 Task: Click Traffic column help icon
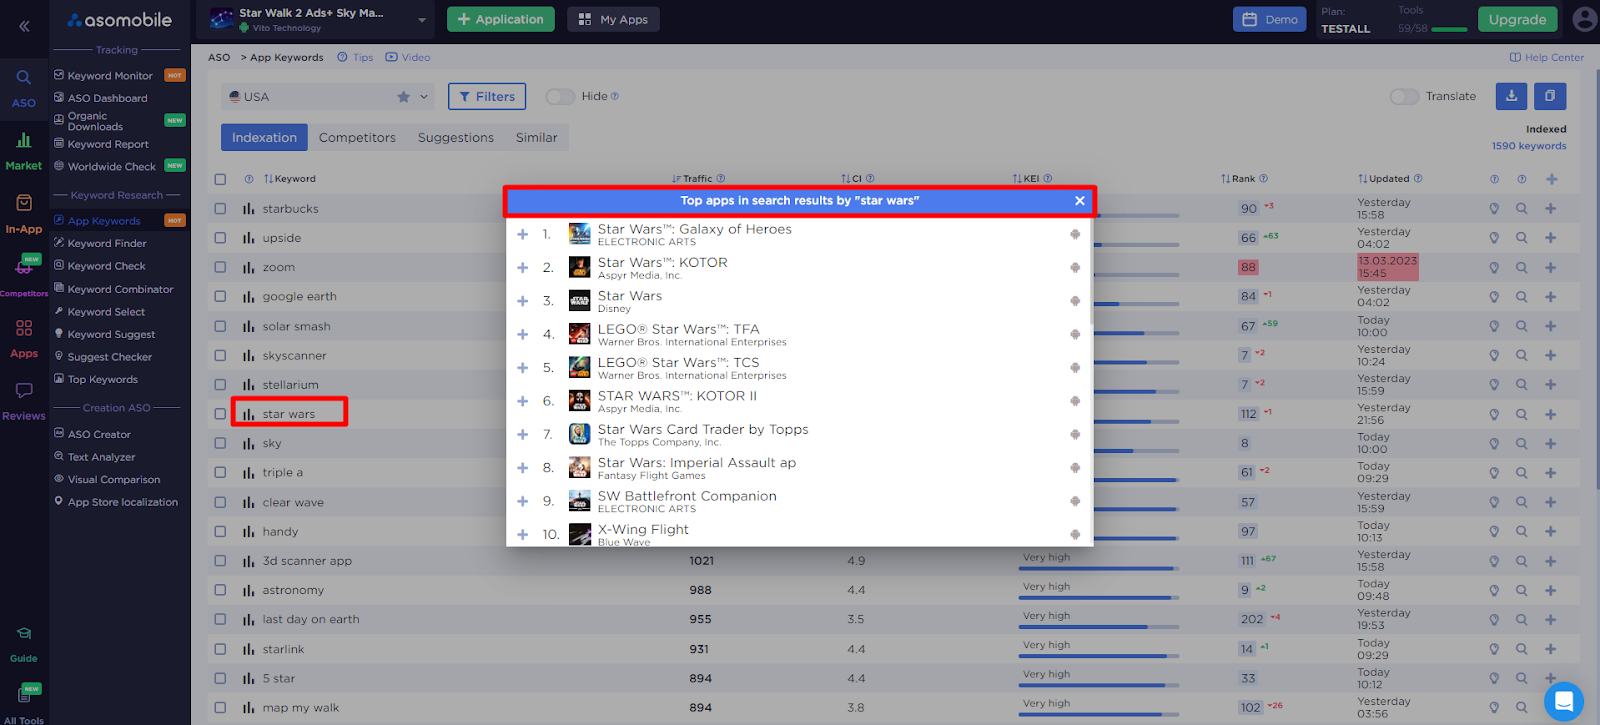[x=721, y=179]
